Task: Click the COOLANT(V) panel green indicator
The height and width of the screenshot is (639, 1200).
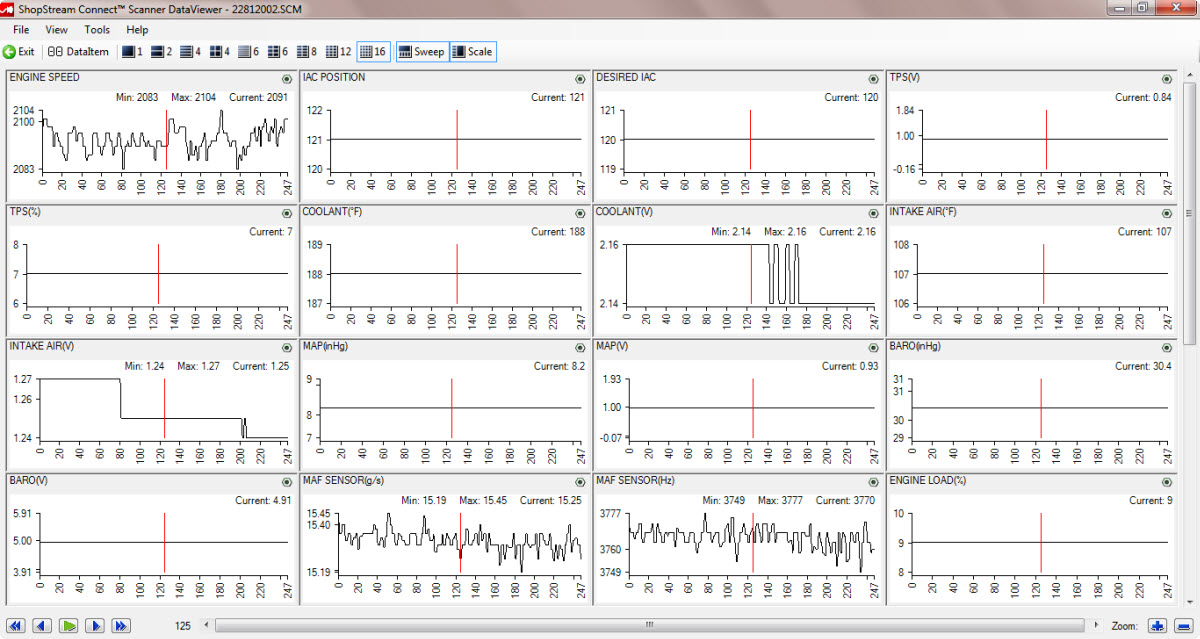Action: point(873,213)
